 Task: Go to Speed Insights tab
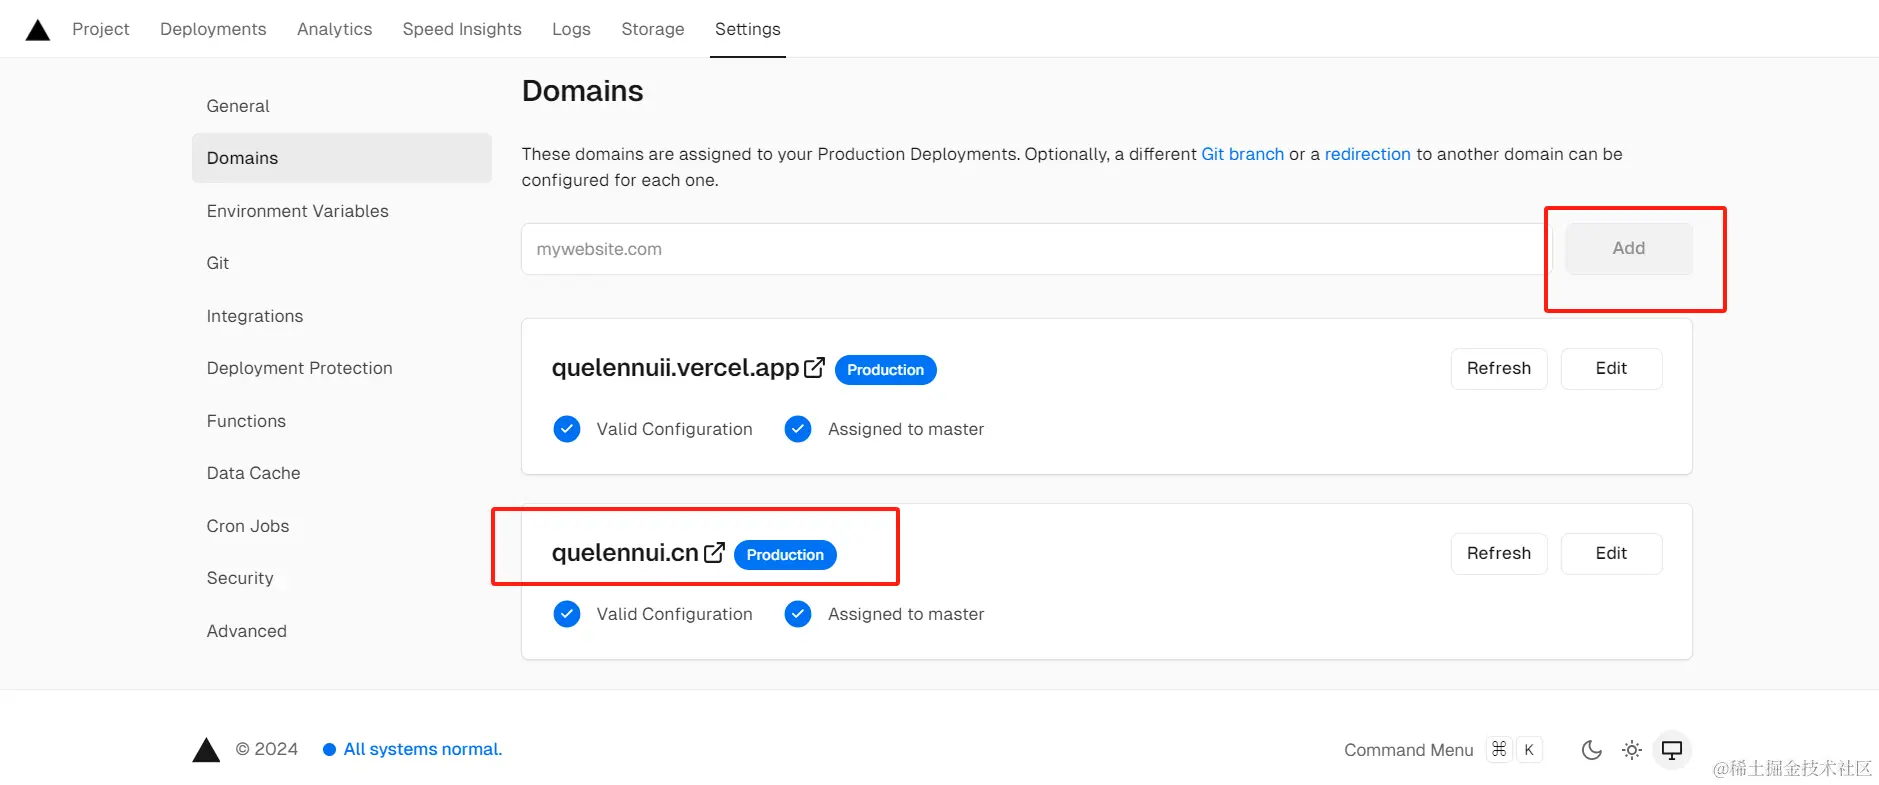(x=462, y=29)
